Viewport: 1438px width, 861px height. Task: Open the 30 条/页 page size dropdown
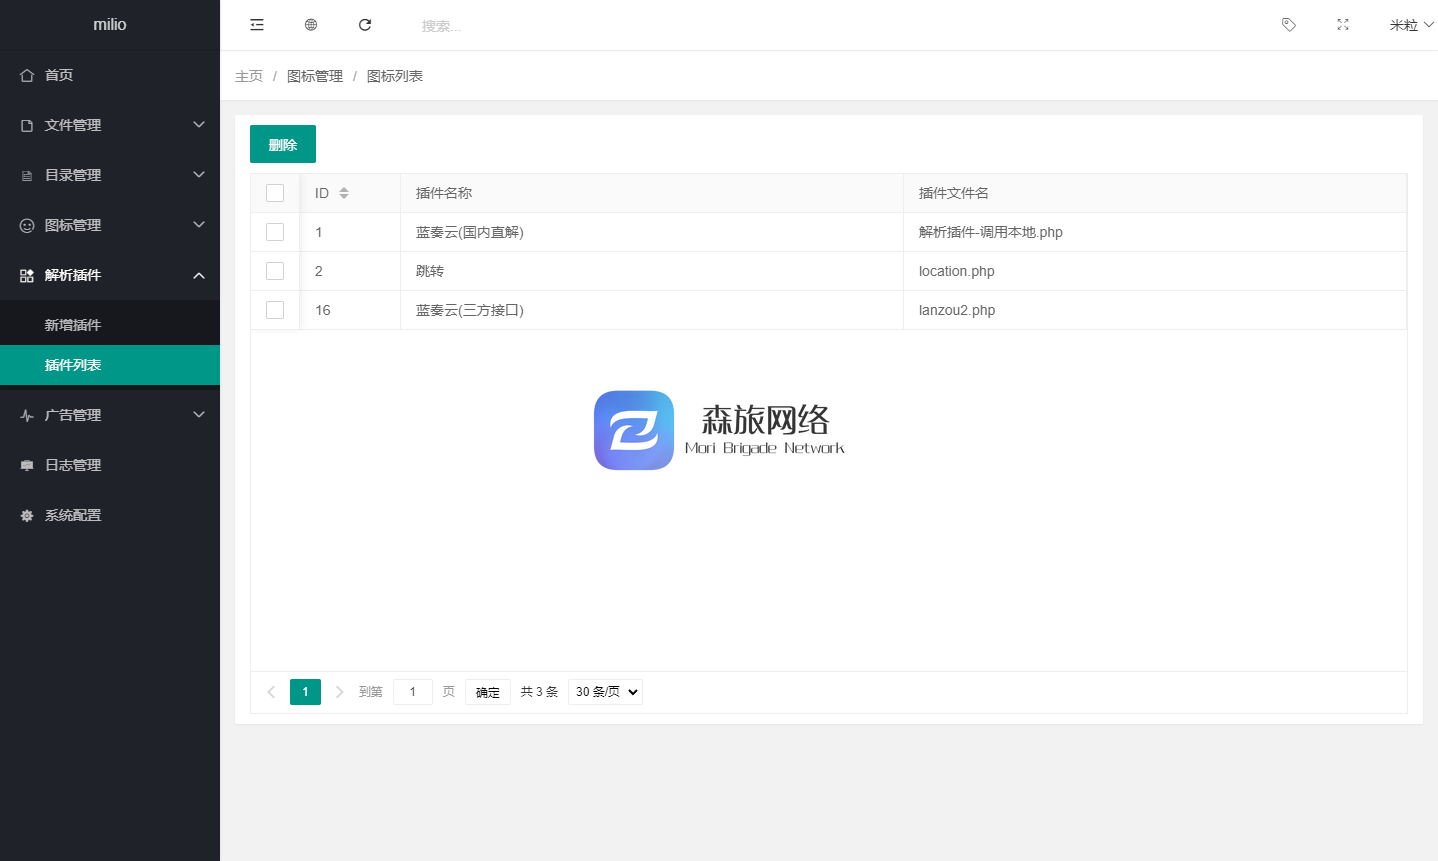[605, 692]
